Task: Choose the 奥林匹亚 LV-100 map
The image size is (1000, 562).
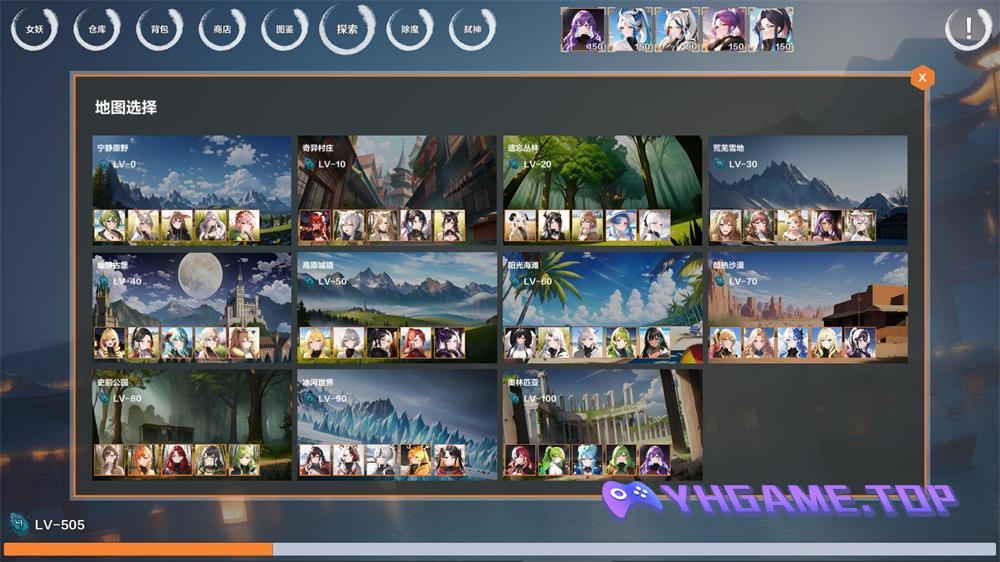Action: pos(602,407)
